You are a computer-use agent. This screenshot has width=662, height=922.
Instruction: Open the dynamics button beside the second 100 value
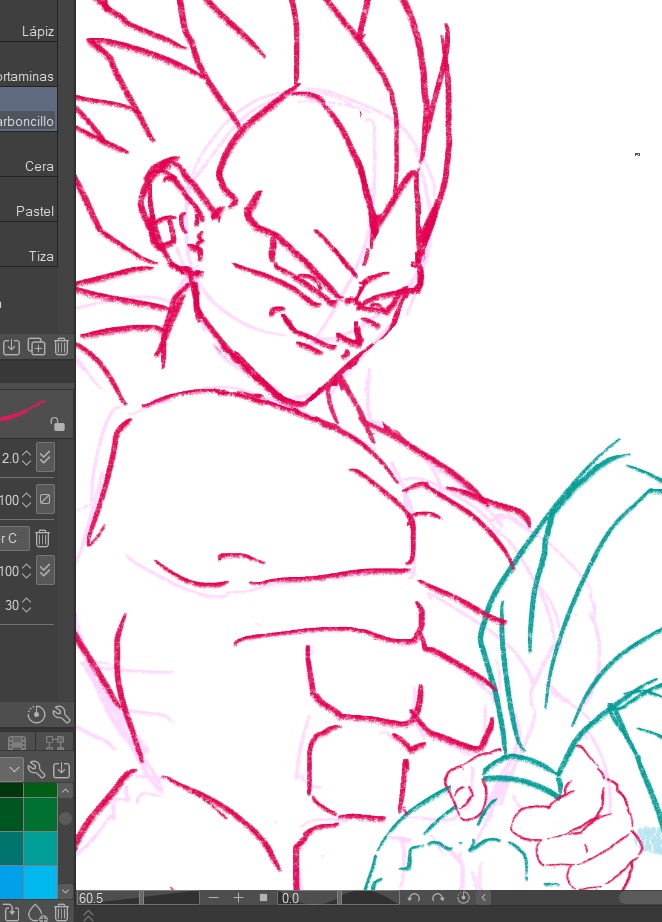[x=45, y=570]
